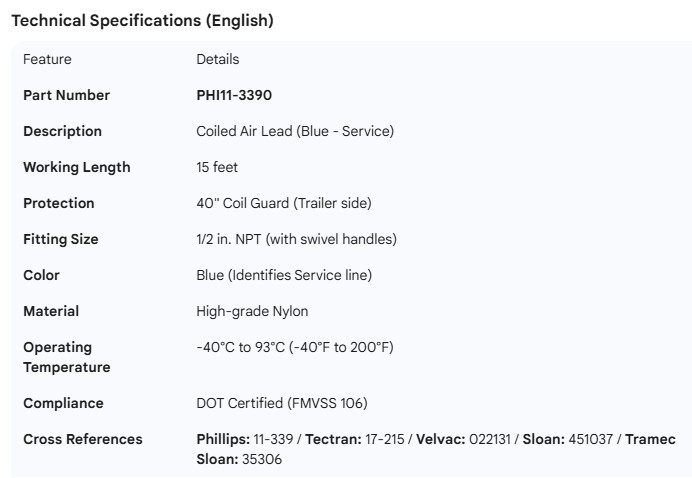Click the Working Length row label
692x478 pixels.
click(76, 167)
